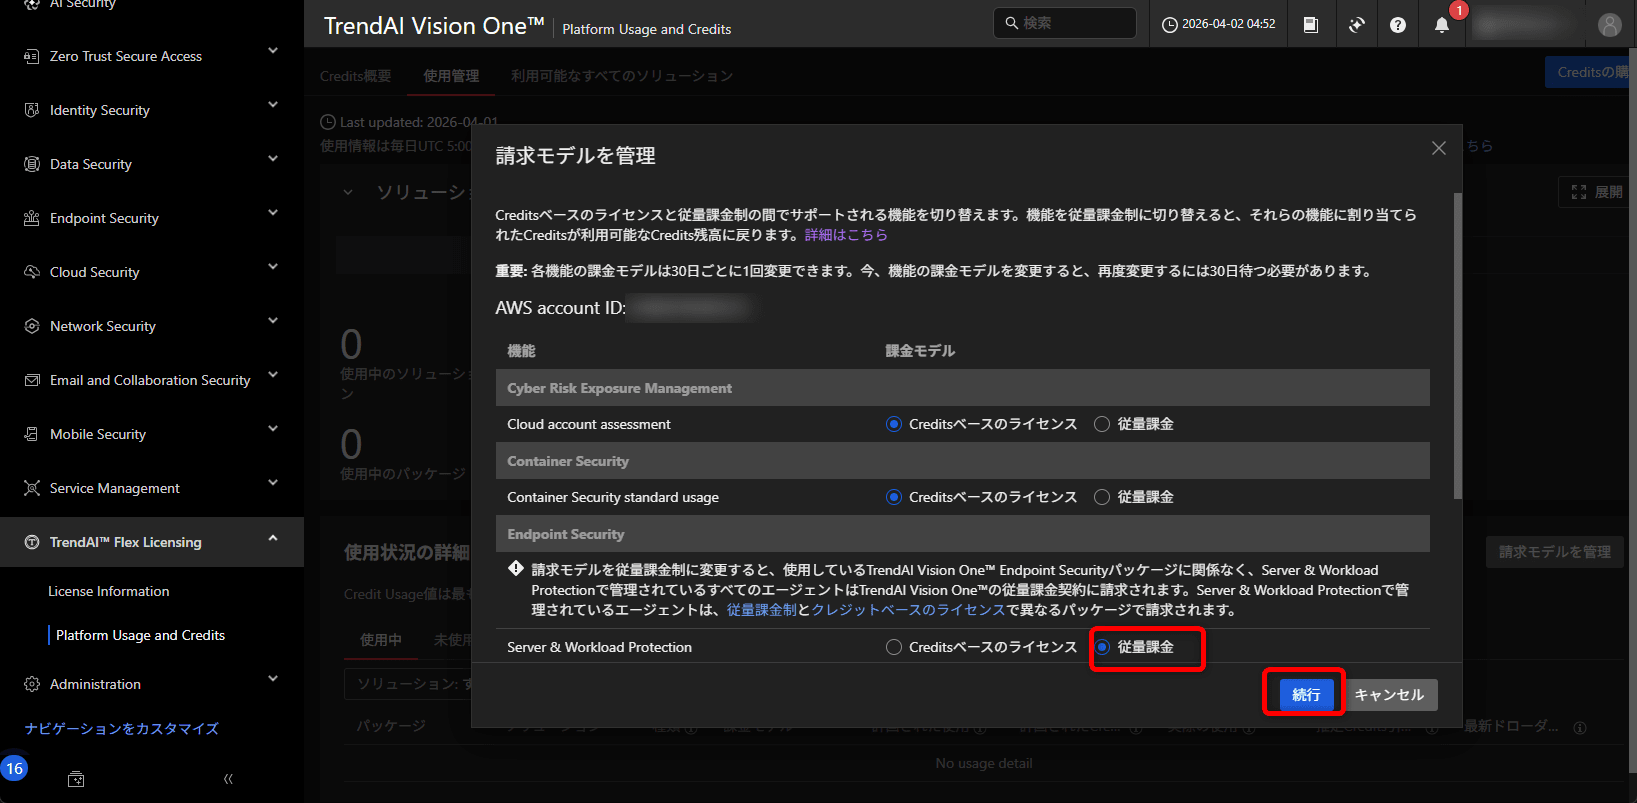Click the notifications bell icon

1441,25
